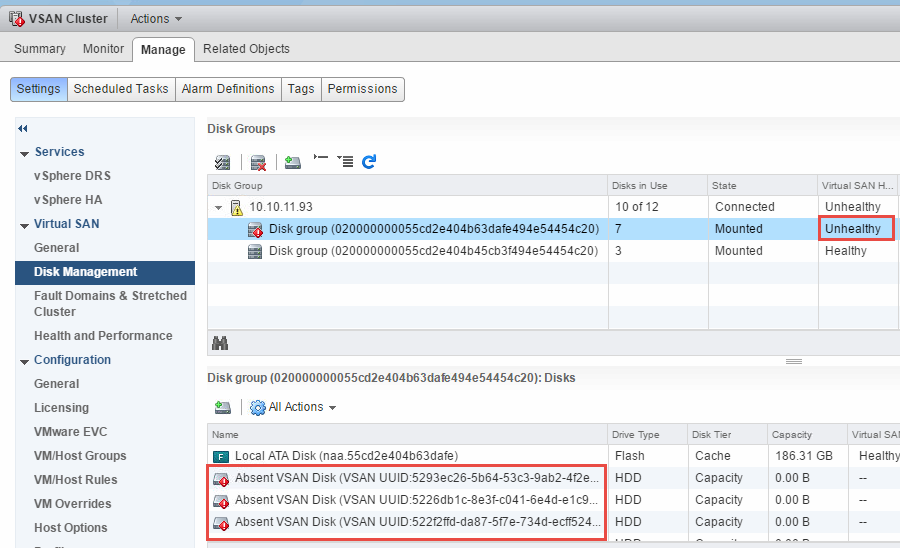
Task: Open the Alarm Definitions sub-tab
Action: pos(228,89)
